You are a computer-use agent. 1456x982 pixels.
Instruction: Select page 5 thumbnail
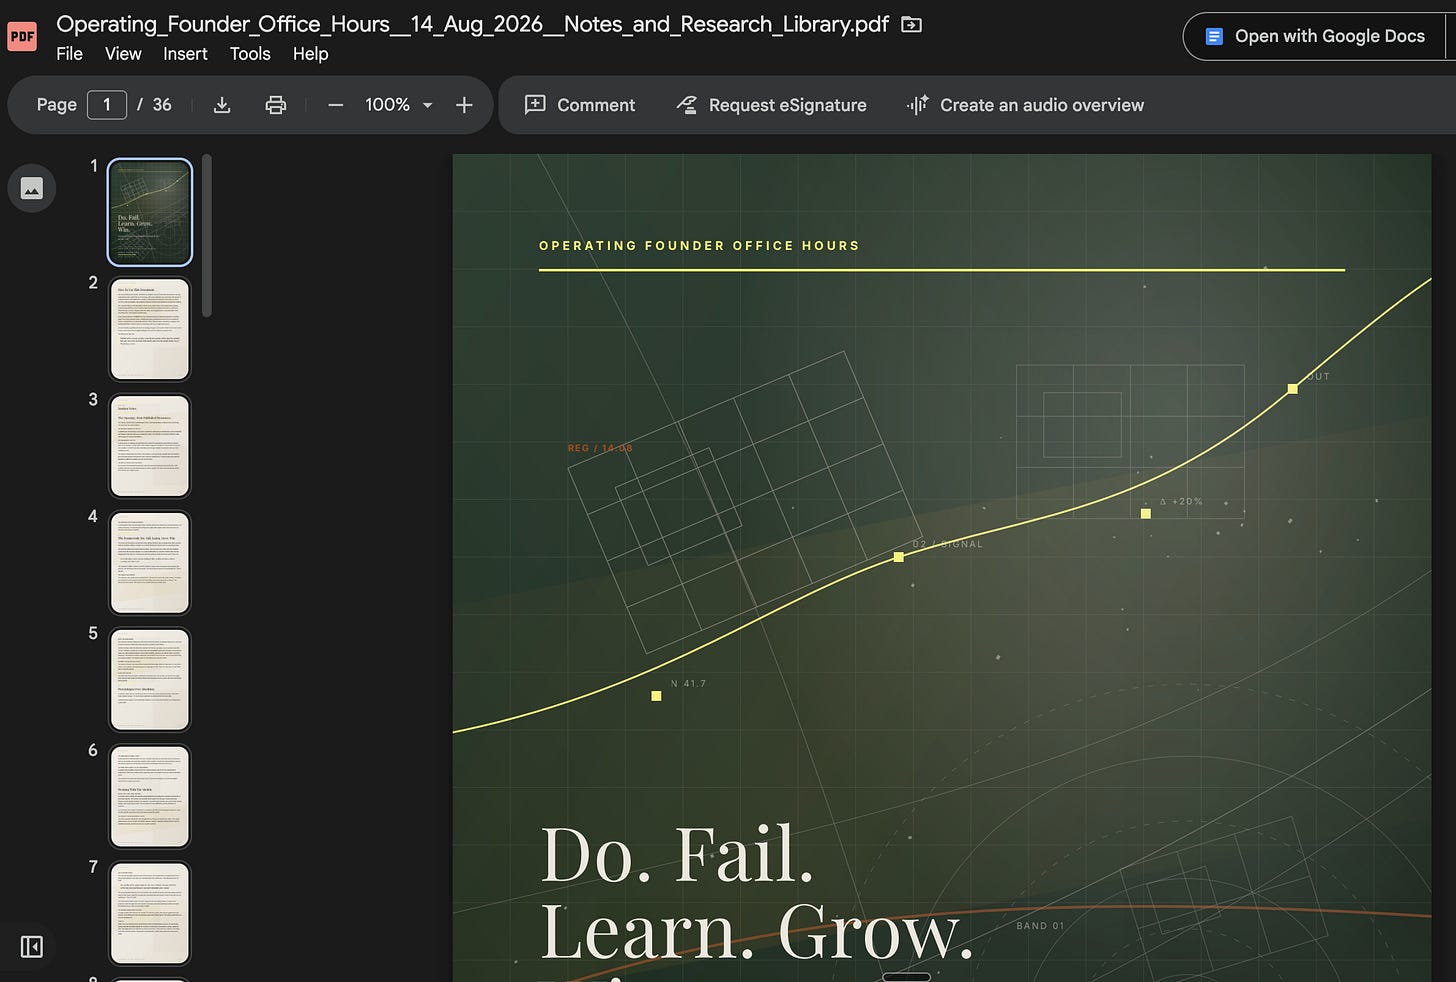pos(150,680)
